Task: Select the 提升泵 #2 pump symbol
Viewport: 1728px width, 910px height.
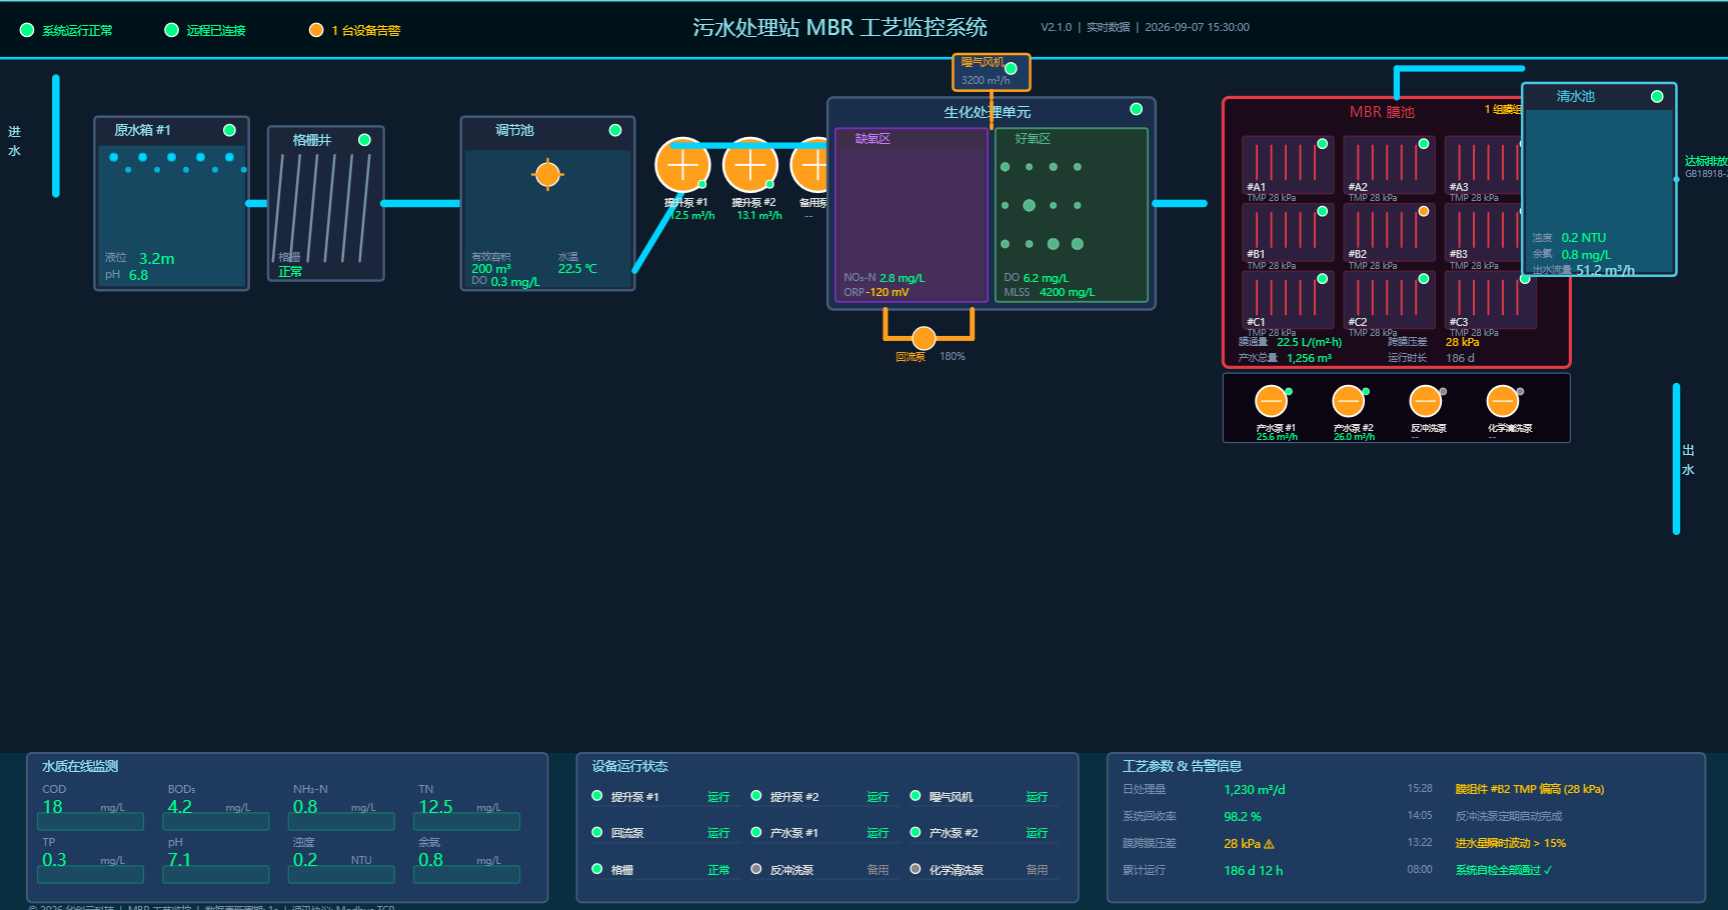Action: tap(750, 165)
